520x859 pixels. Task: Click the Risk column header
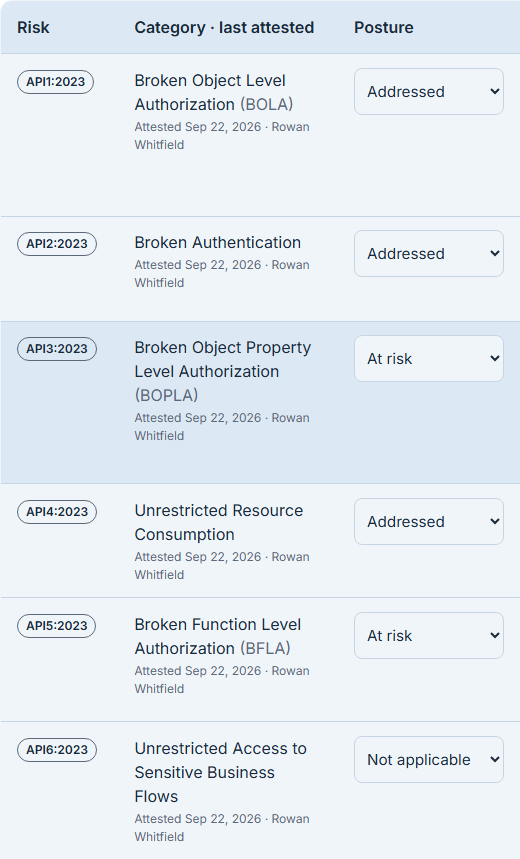[x=33, y=27]
